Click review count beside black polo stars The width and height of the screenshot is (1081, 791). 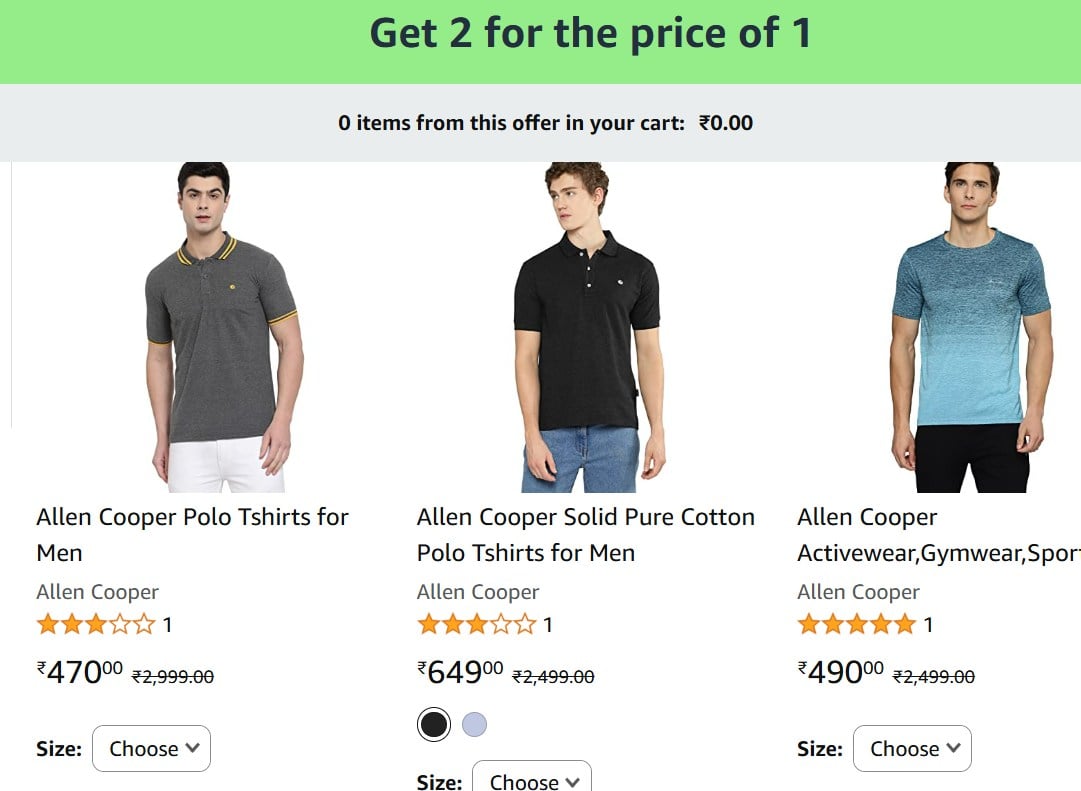point(547,625)
